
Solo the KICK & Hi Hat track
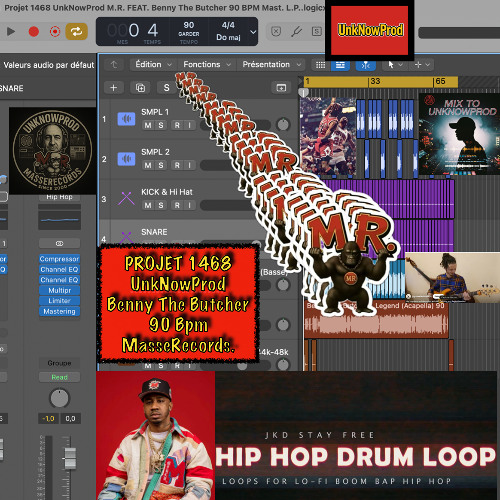click(x=161, y=205)
